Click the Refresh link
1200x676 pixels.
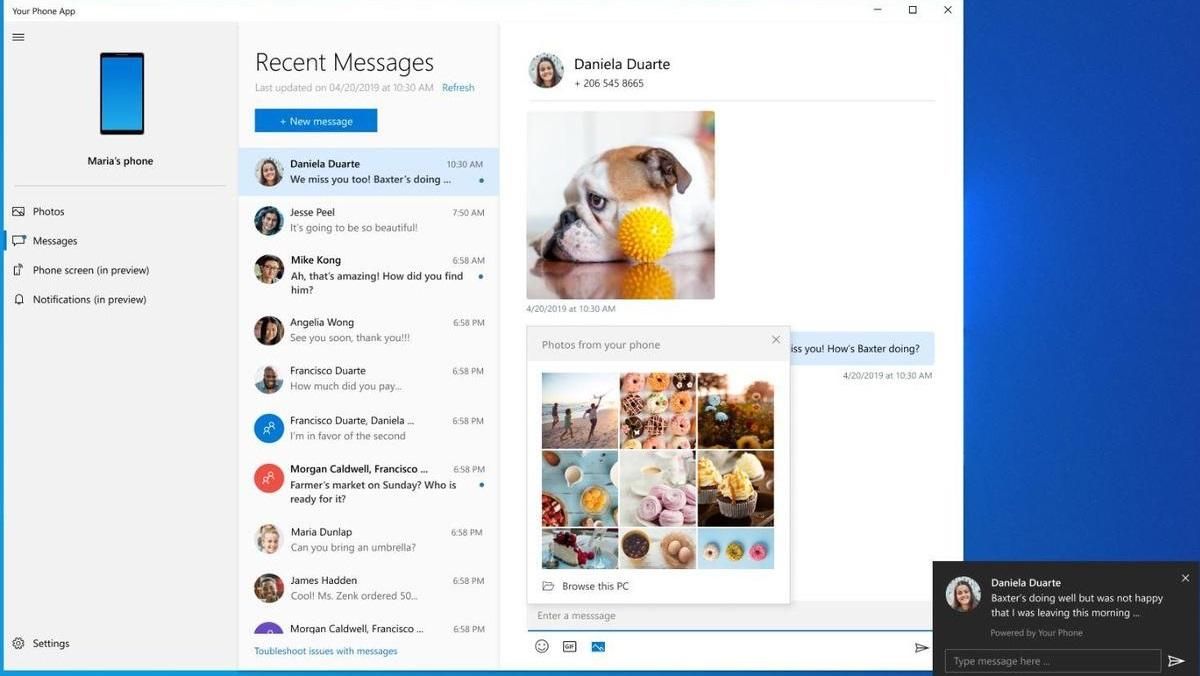pyautogui.click(x=458, y=88)
